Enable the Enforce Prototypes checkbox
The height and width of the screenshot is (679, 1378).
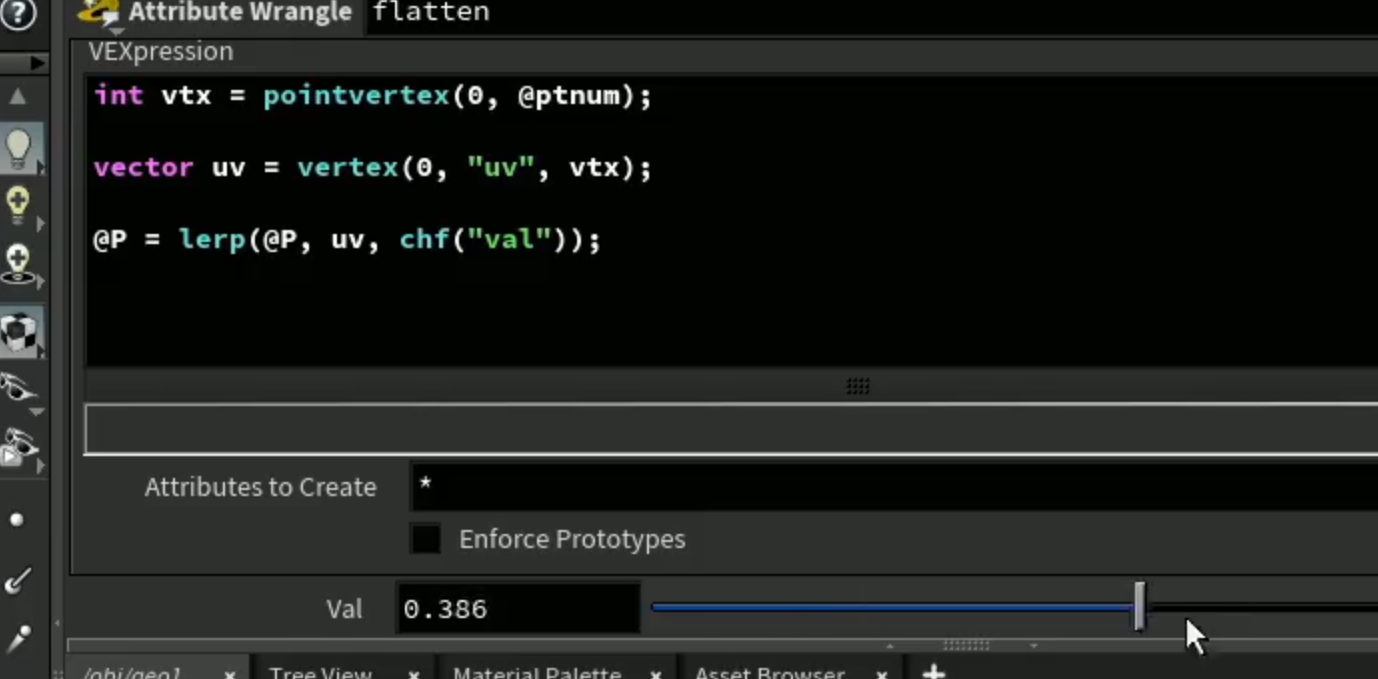point(426,539)
